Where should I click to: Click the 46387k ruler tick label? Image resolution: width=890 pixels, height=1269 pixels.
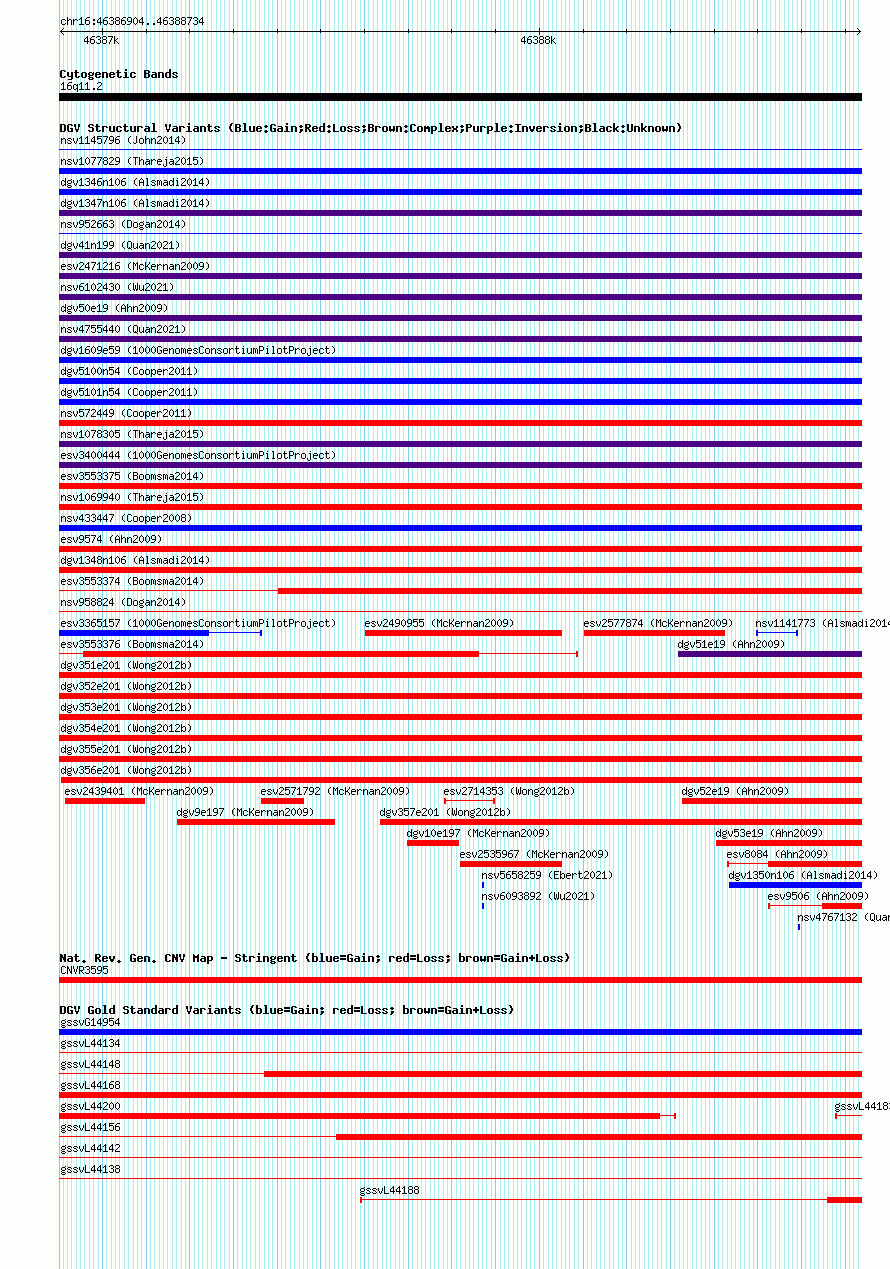coord(101,41)
